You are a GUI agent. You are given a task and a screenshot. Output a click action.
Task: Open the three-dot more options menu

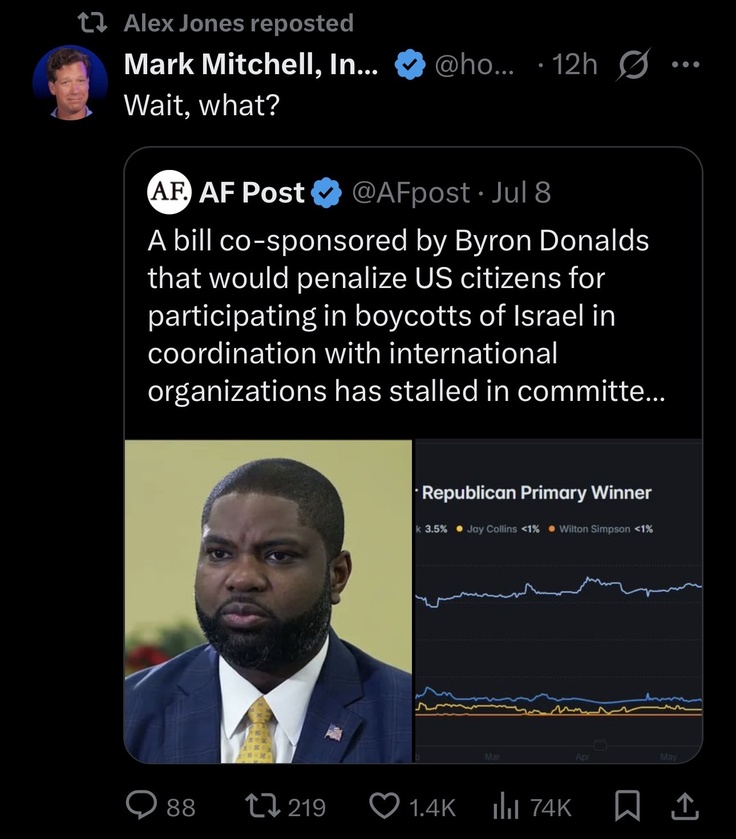click(x=685, y=65)
